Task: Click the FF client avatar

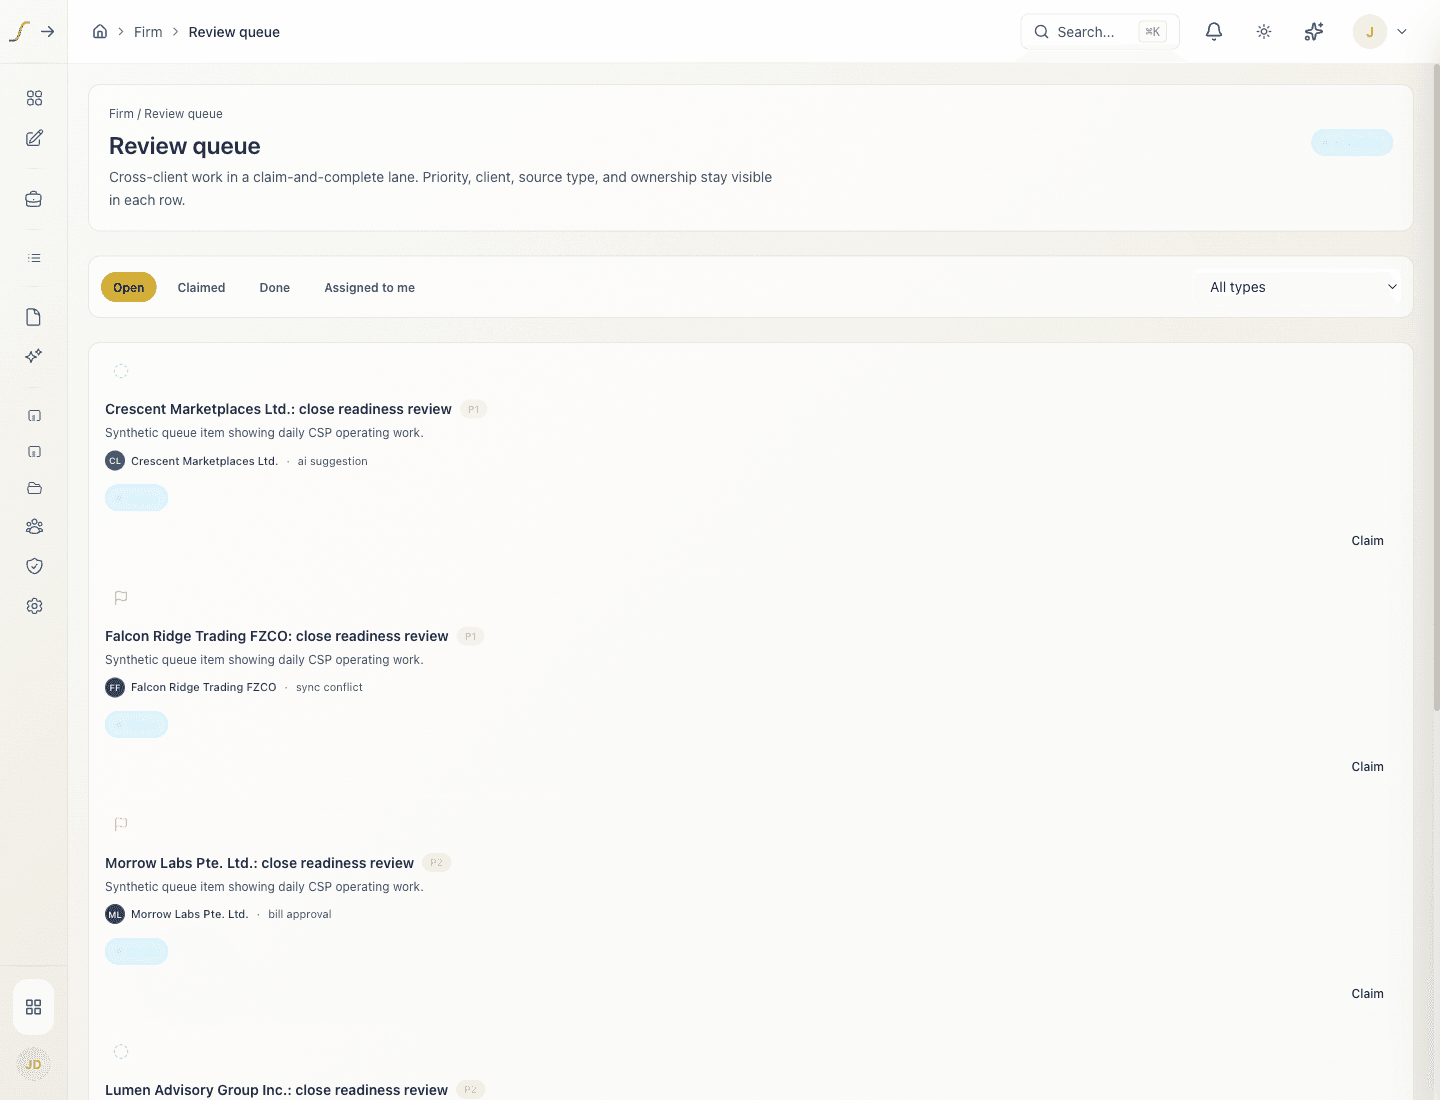Action: (115, 688)
